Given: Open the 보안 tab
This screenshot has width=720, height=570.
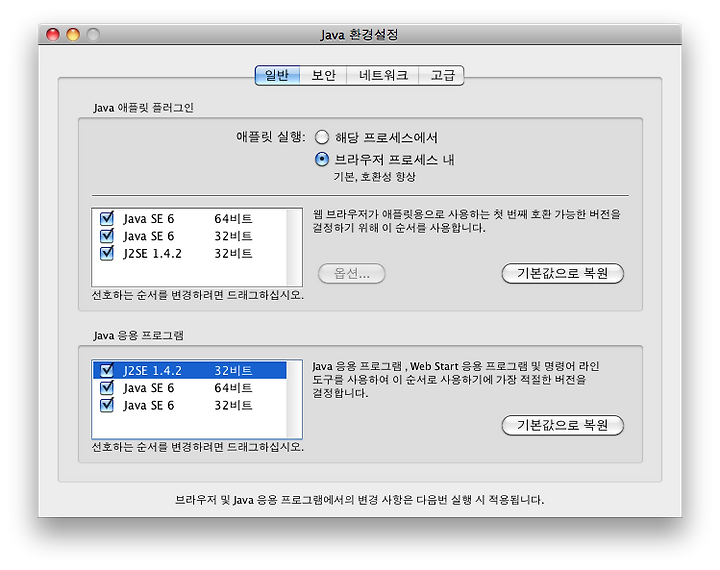Looking at the screenshot, I should [323, 75].
